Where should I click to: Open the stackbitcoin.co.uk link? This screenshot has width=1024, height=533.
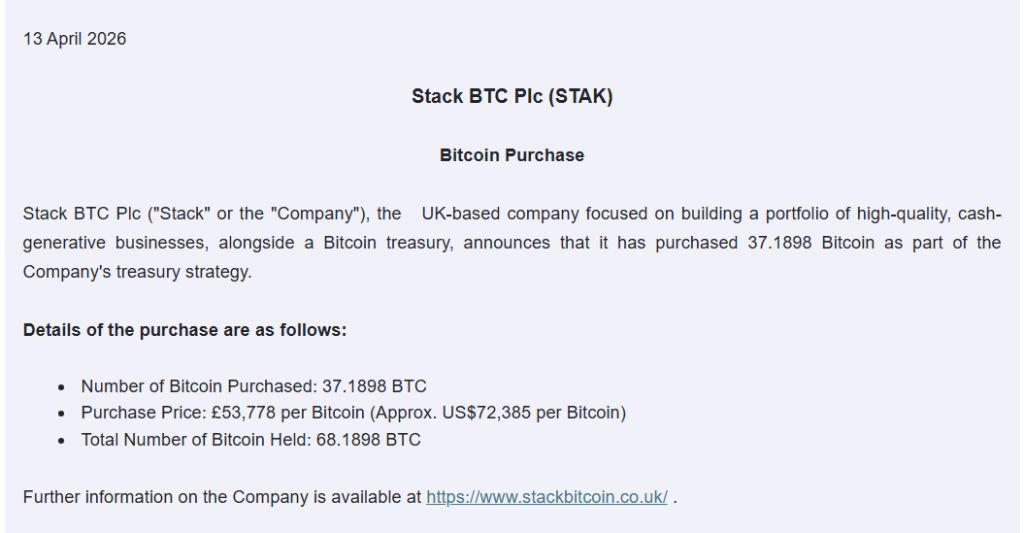[546, 497]
